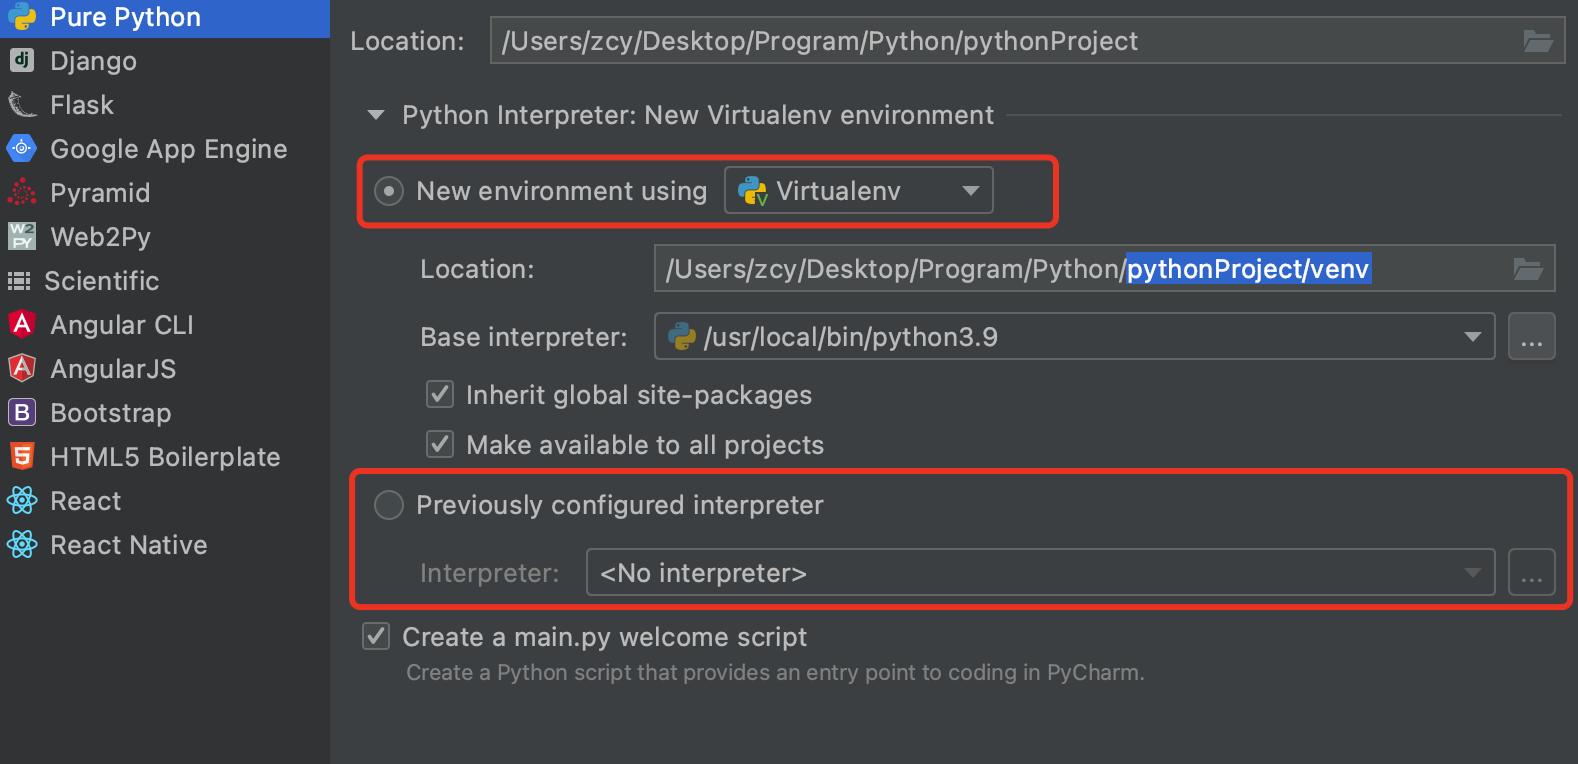Select Flask project type
The image size is (1578, 764).
(x=165, y=104)
